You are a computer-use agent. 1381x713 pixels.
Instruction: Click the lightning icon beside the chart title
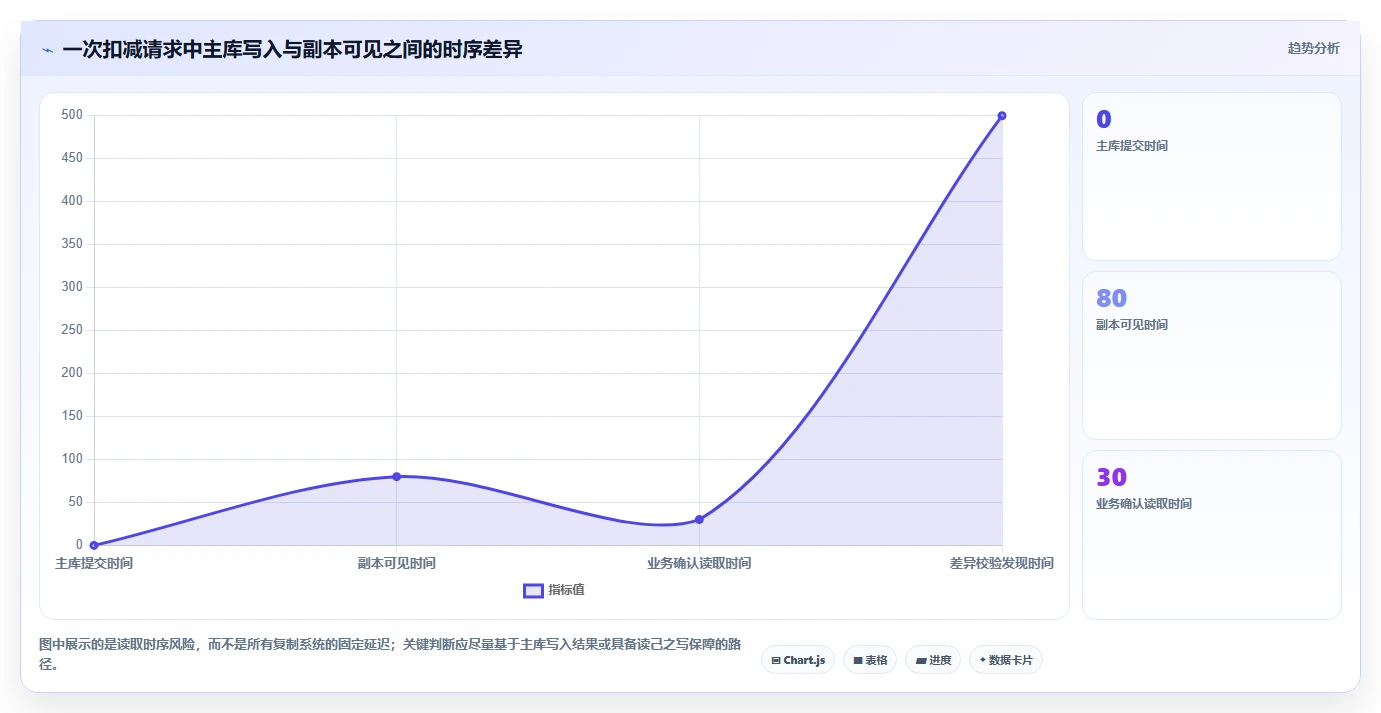point(47,49)
